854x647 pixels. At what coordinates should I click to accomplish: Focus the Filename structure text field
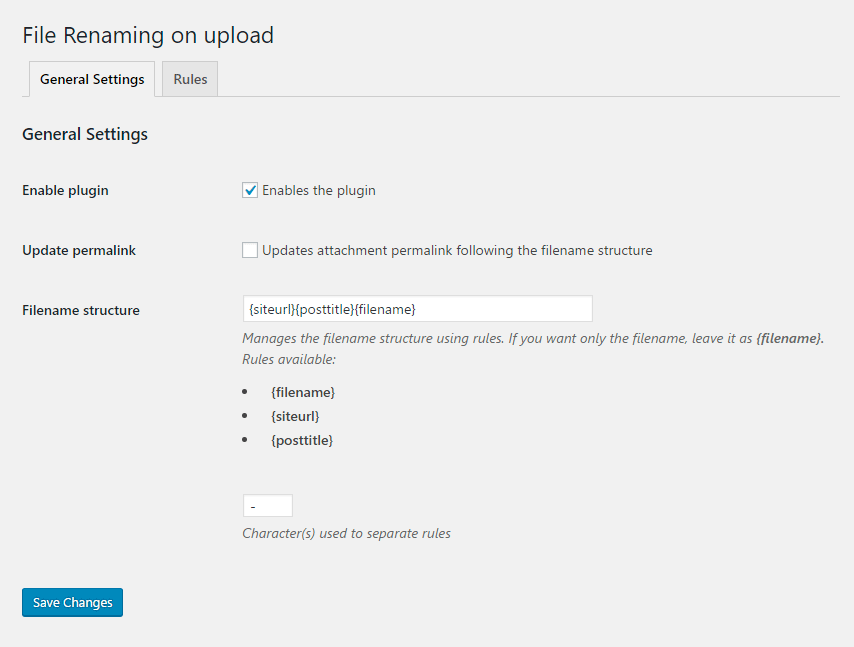417,309
